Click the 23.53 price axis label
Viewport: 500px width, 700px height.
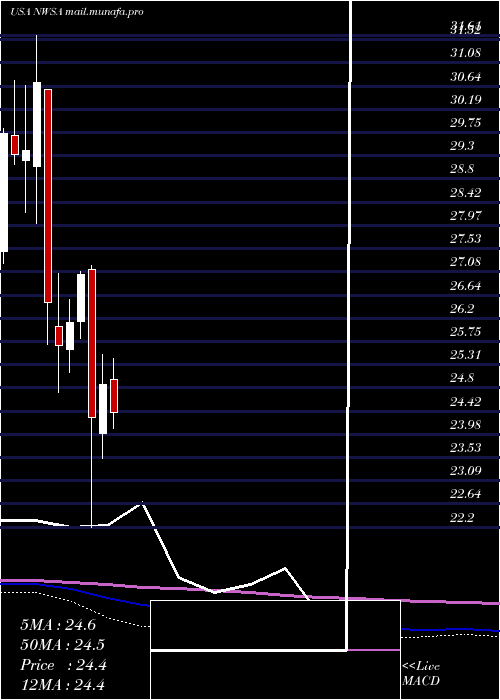(x=466, y=447)
